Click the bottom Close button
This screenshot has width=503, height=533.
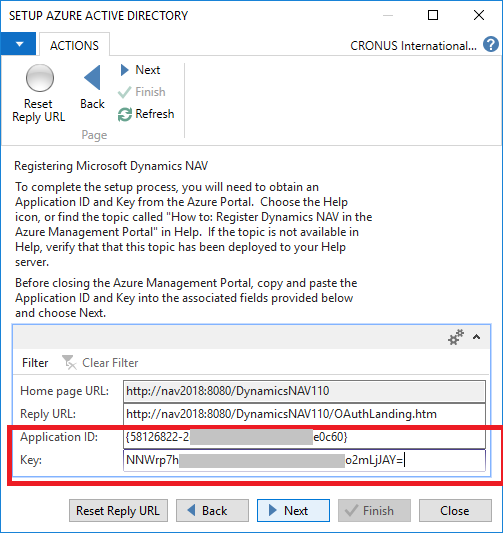[455, 511]
